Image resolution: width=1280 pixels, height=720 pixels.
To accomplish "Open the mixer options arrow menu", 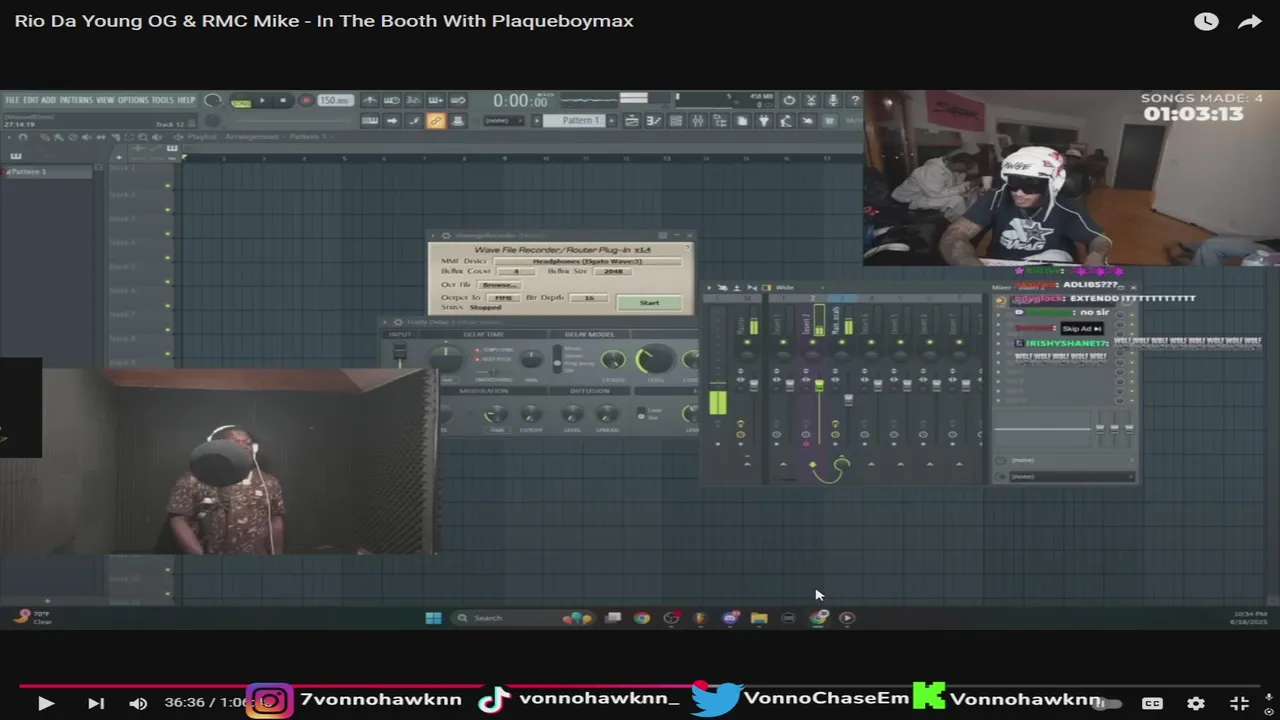I will tap(709, 287).
